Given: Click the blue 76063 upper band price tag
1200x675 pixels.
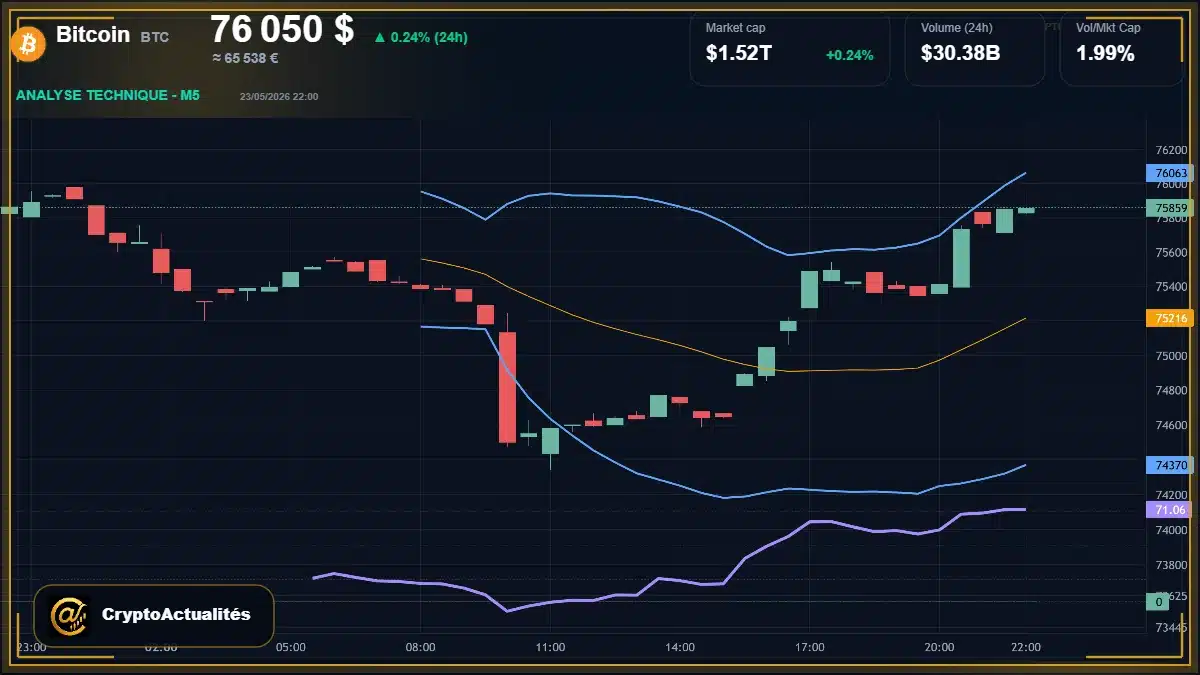Looking at the screenshot, I should pyautogui.click(x=1170, y=173).
